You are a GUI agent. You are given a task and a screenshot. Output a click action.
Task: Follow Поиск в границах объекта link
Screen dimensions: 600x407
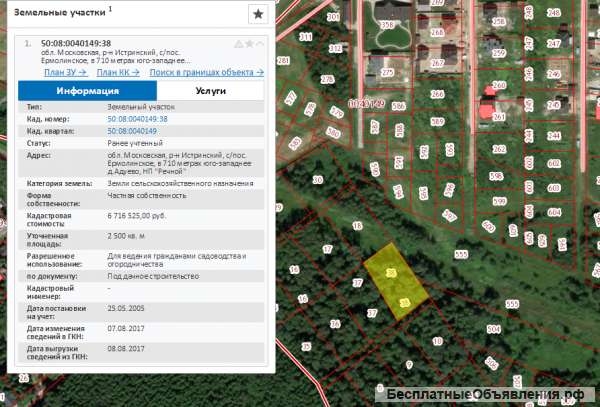[207, 72]
